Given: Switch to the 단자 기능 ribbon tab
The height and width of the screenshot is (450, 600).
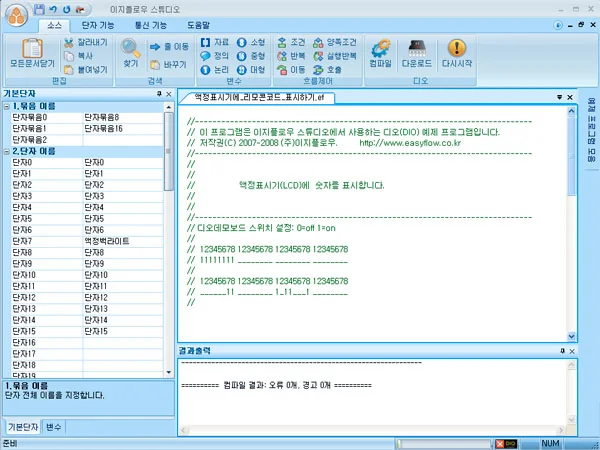Looking at the screenshot, I should pyautogui.click(x=98, y=26).
